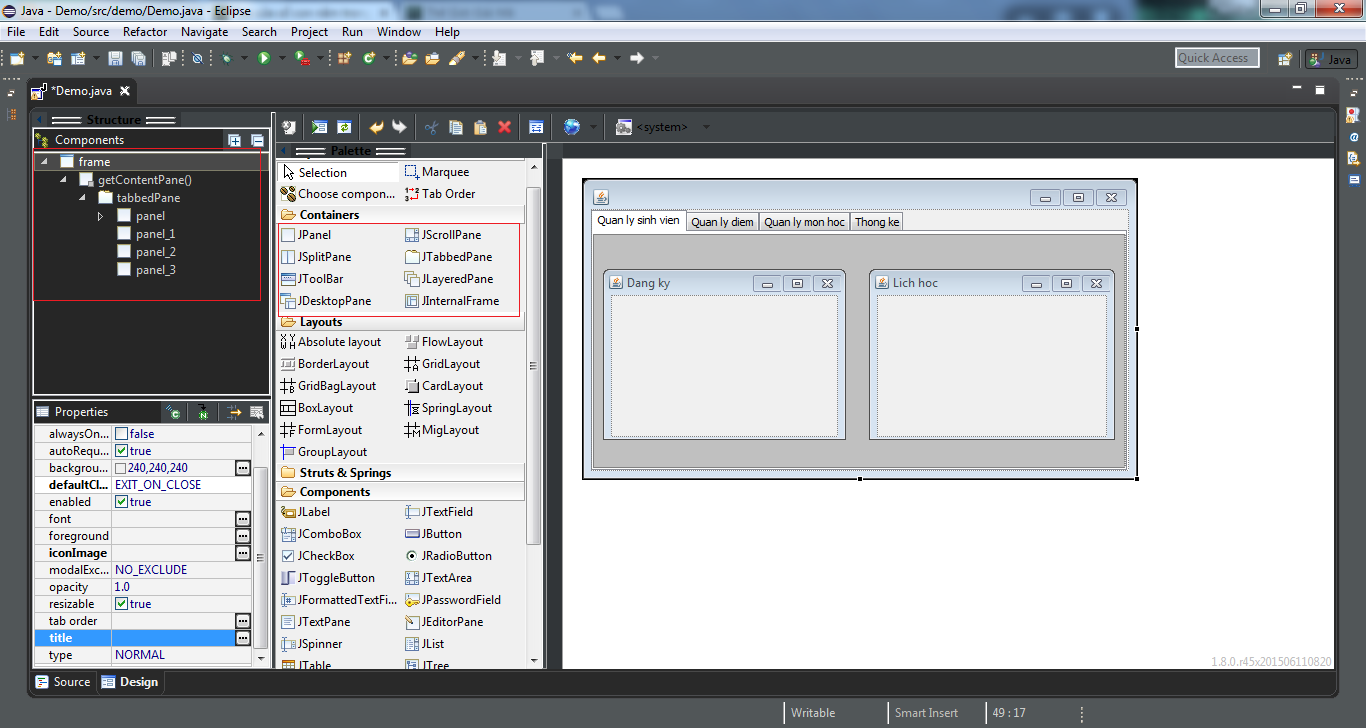Viewport: 1366px width, 728px height.
Task: Collapse the getContentPane() tree node
Action: tap(64, 180)
